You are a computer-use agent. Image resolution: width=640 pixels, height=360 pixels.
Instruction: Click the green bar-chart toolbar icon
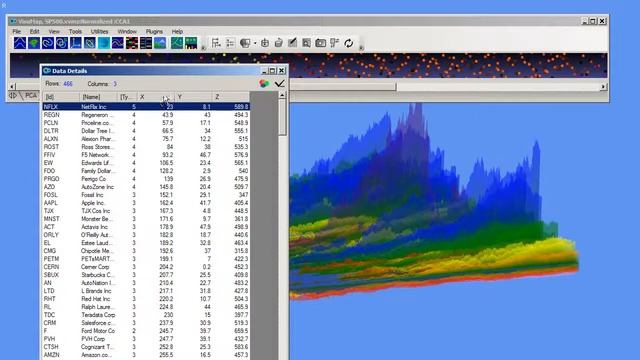click(x=191, y=43)
